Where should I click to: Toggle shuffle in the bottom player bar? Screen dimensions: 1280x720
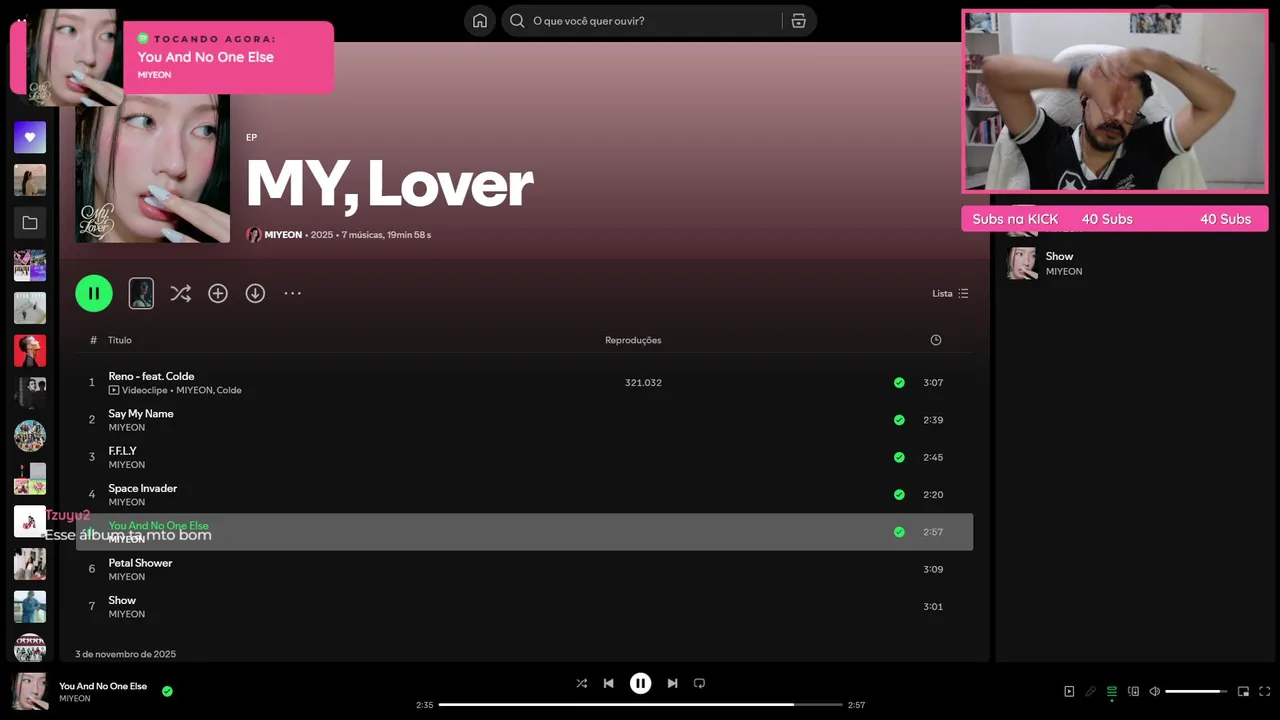coord(582,683)
